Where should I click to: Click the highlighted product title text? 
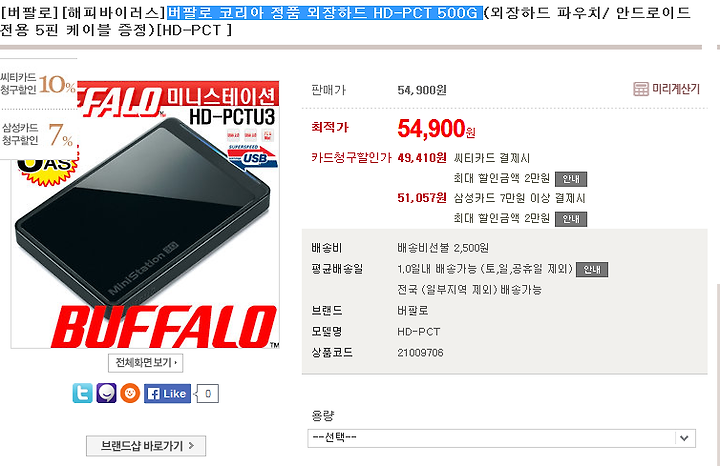325,12
